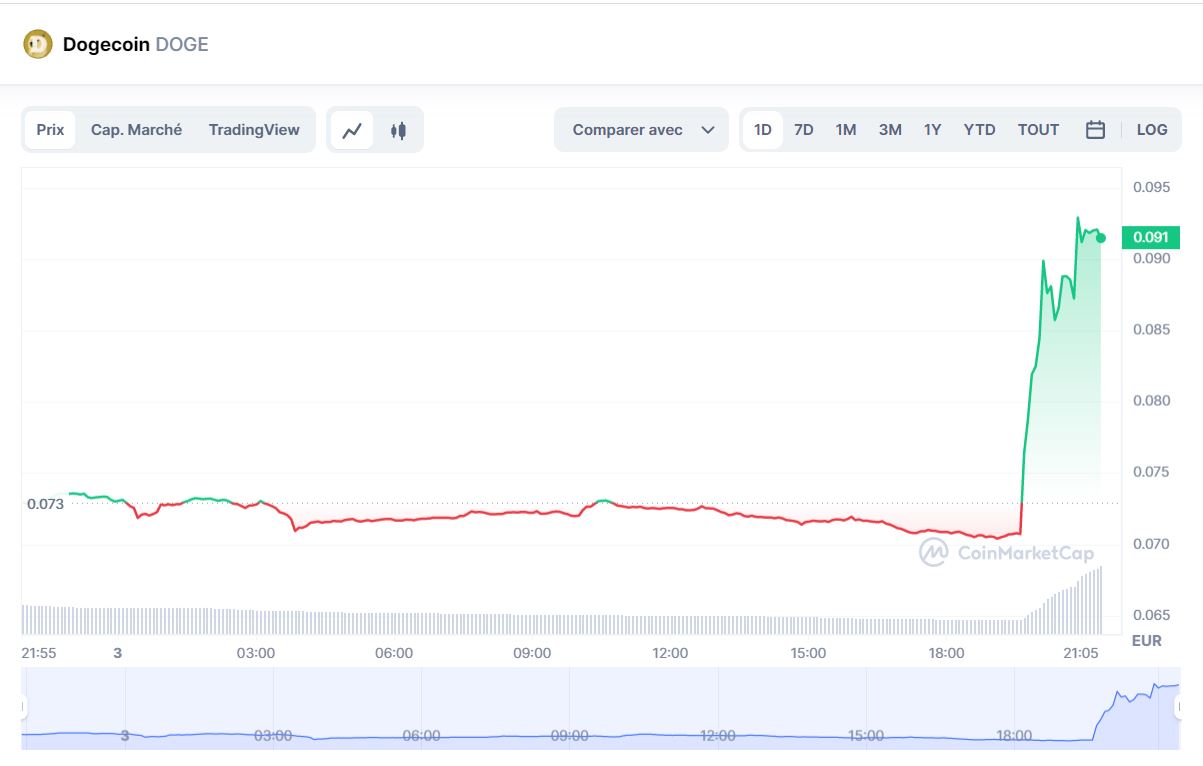Switch to line chart view icon
Screen dimensions: 1203x766
352,130
